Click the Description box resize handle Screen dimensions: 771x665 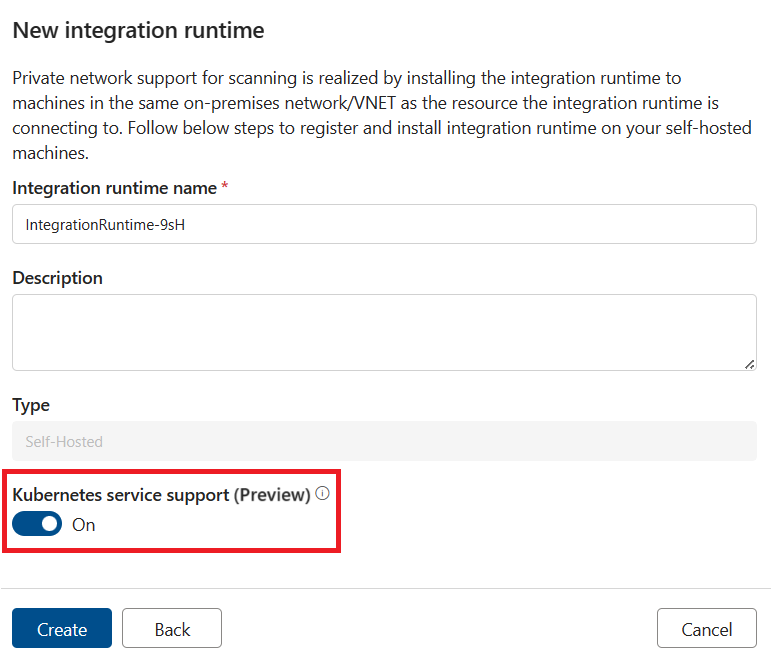tap(749, 364)
